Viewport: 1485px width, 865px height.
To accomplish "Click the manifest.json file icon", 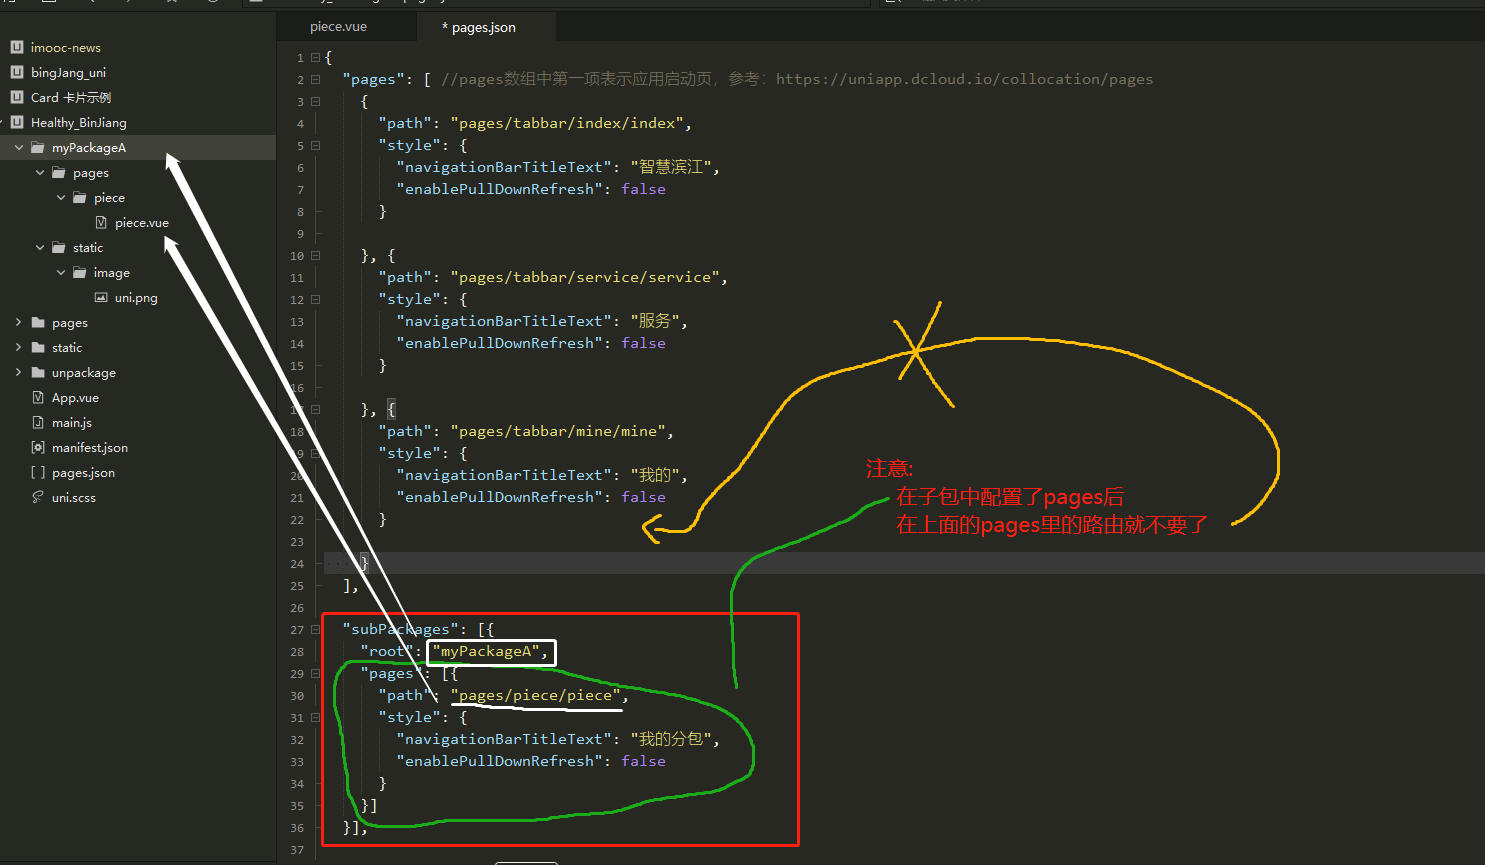I will pyautogui.click(x=38, y=447).
